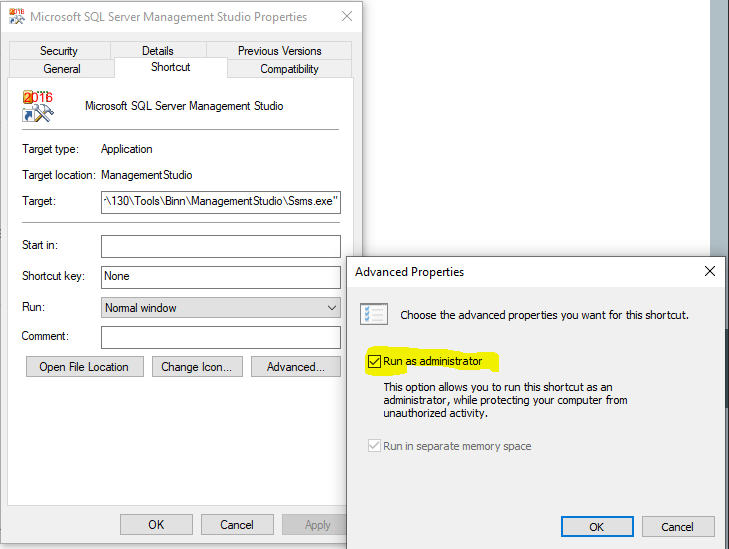Screen dimensions: 729x549
Task: Click the Start in input field
Action: coord(221,246)
